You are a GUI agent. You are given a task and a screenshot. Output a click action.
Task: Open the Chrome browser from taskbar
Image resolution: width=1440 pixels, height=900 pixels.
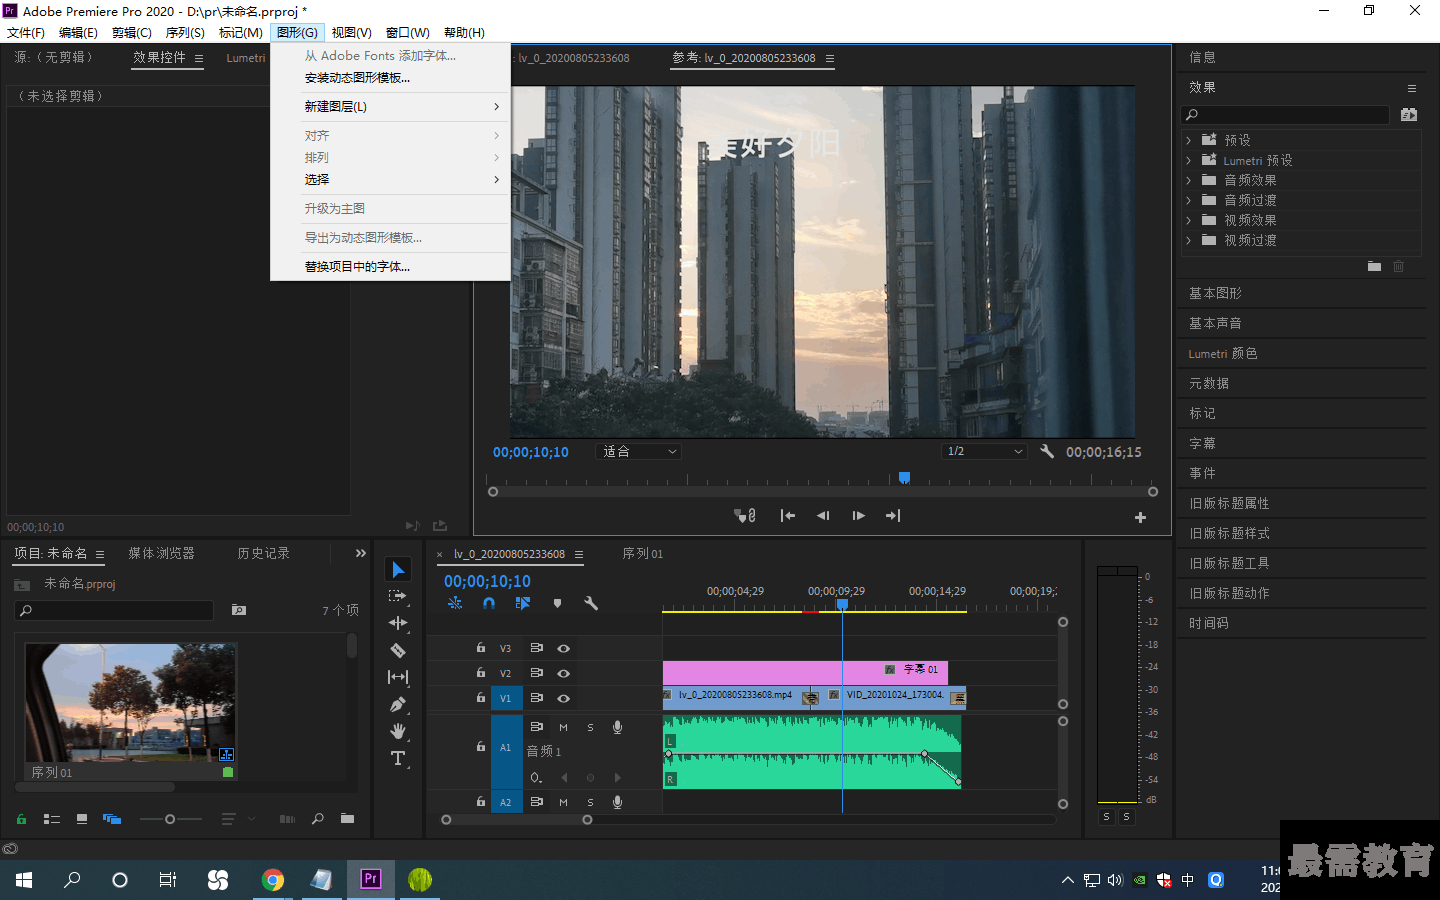(x=272, y=880)
